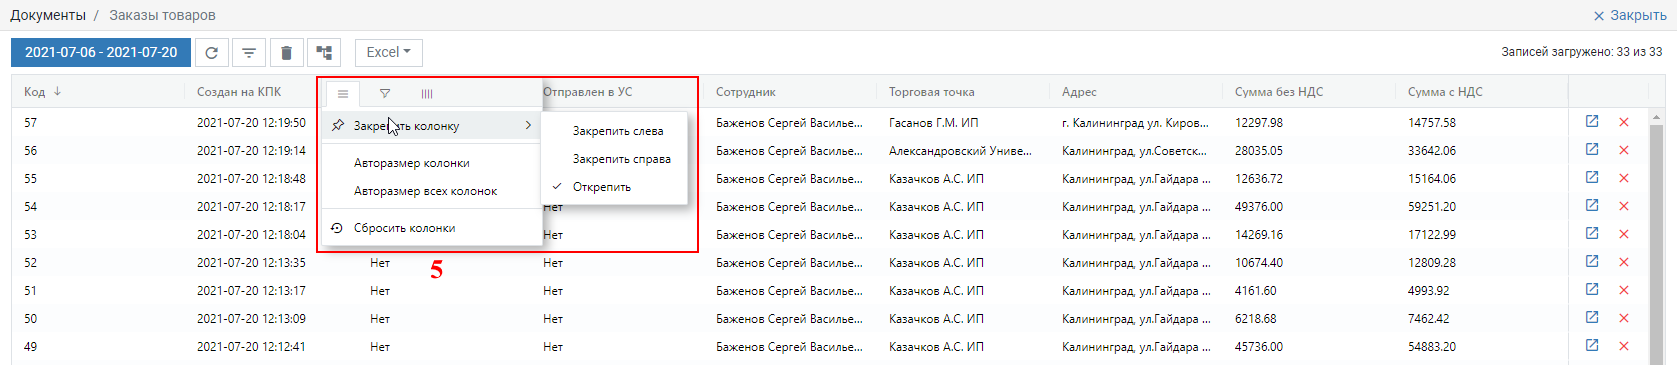The height and width of the screenshot is (365, 1677).
Task: Open order 57 with edit icon
Action: (x=1592, y=122)
